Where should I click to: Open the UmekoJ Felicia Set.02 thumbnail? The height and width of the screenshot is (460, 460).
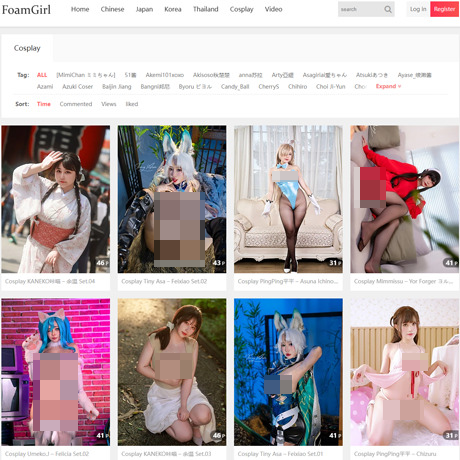tap(56, 372)
